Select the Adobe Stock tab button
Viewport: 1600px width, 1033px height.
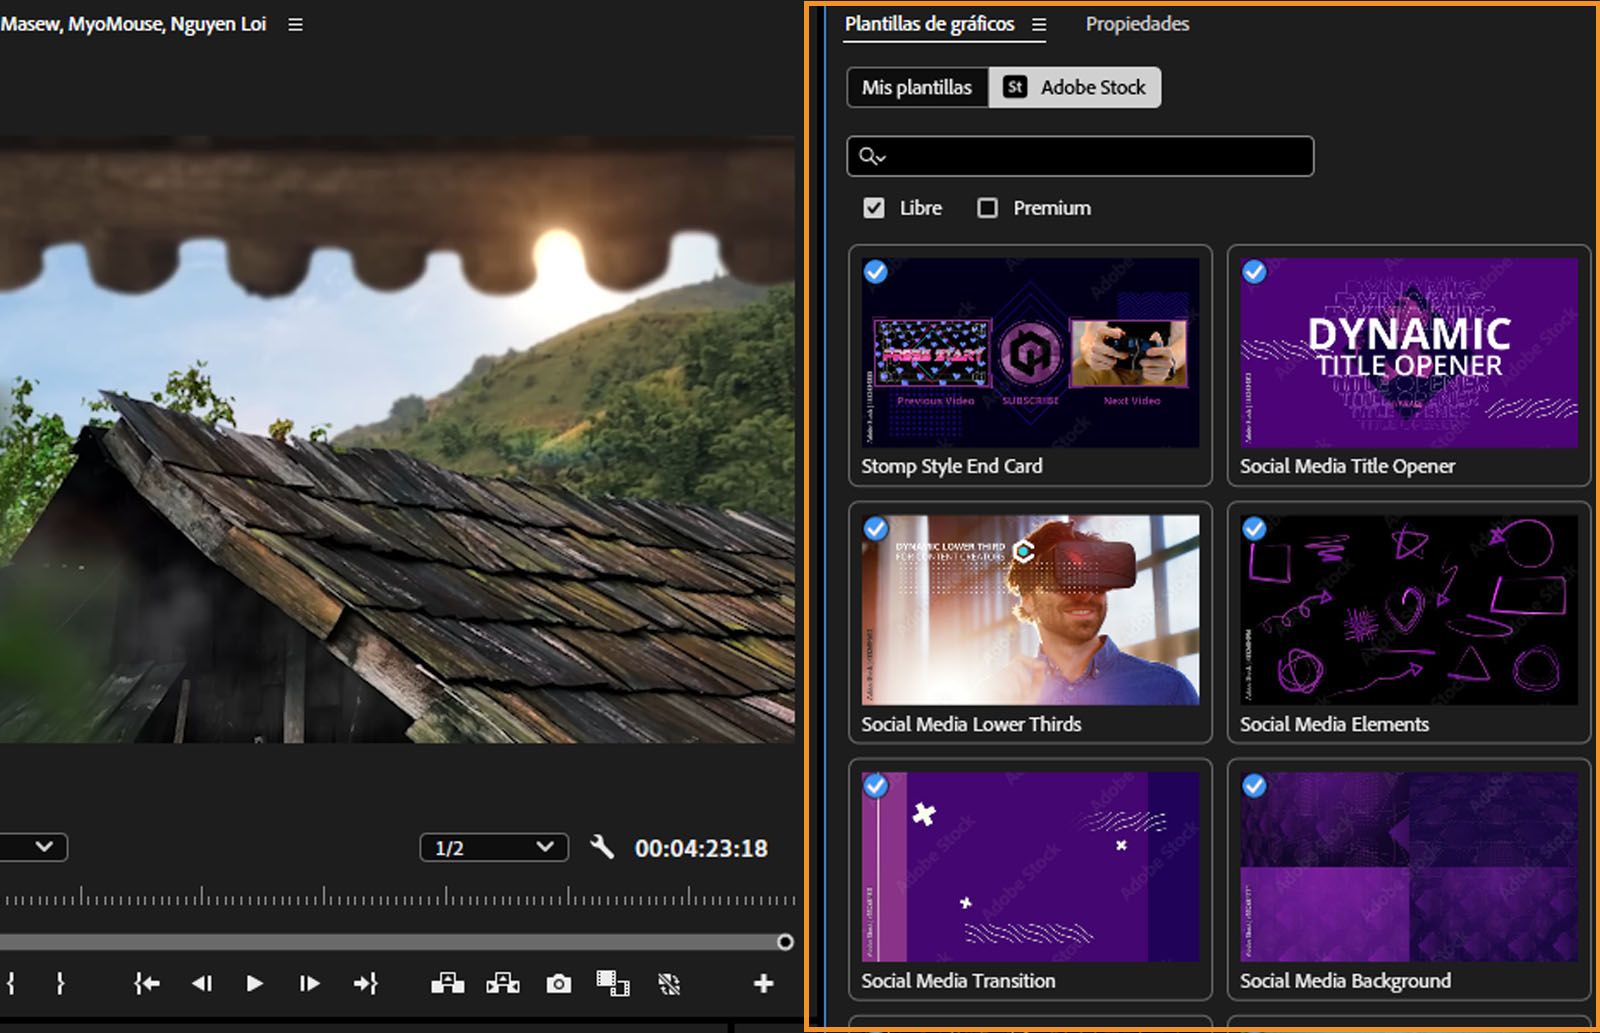(1075, 87)
